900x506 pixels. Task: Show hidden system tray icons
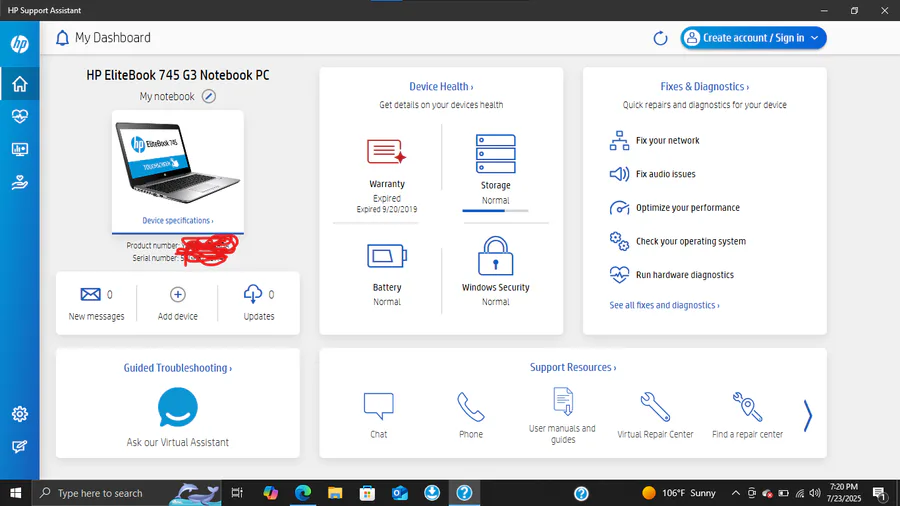[x=735, y=493]
